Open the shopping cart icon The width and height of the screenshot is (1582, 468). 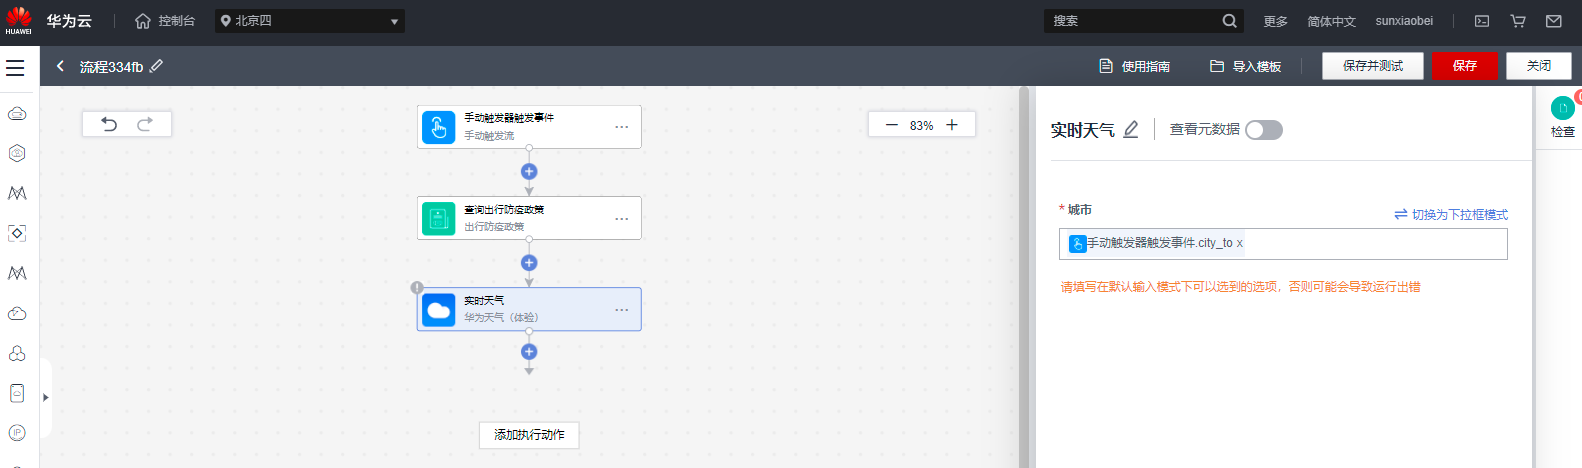click(x=1518, y=21)
